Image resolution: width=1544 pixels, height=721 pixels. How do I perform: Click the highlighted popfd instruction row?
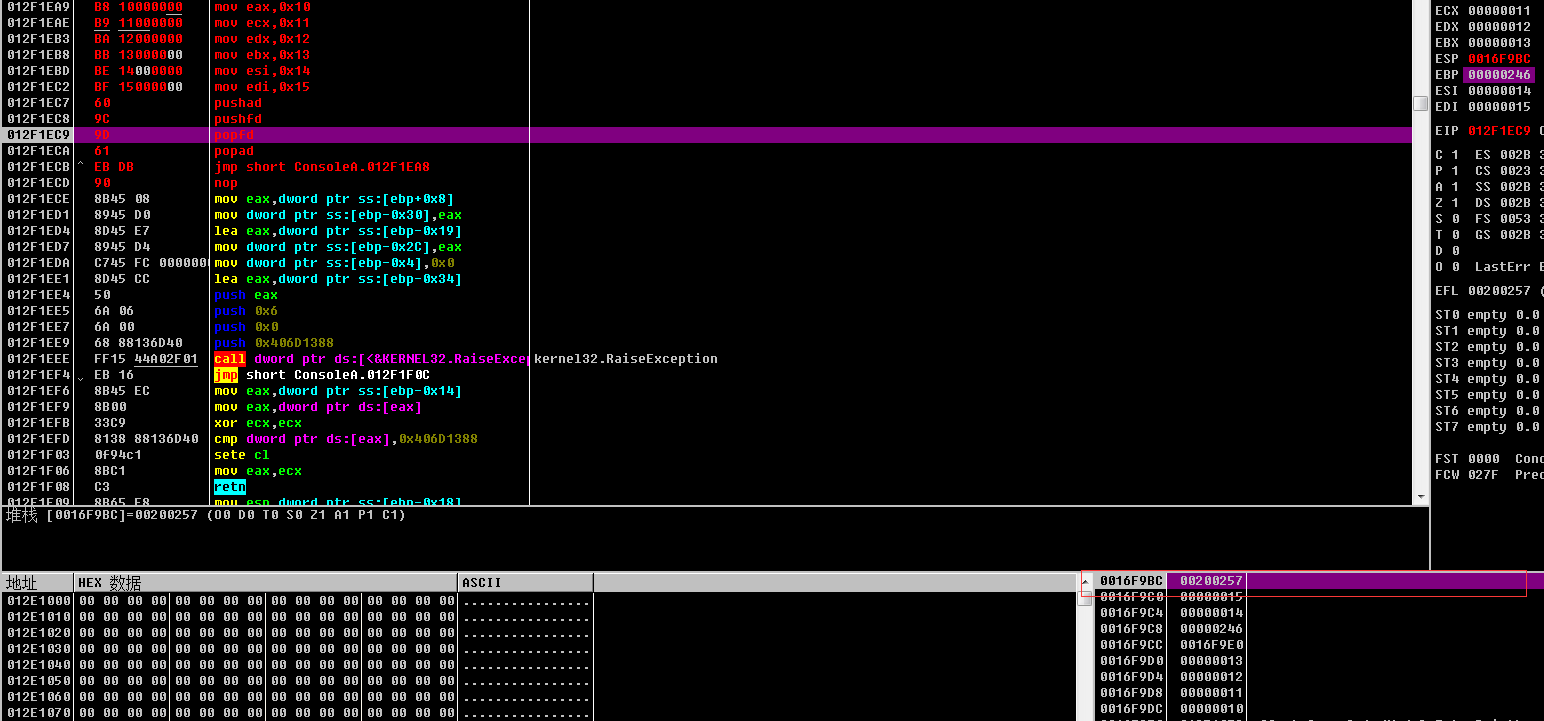click(x=707, y=135)
